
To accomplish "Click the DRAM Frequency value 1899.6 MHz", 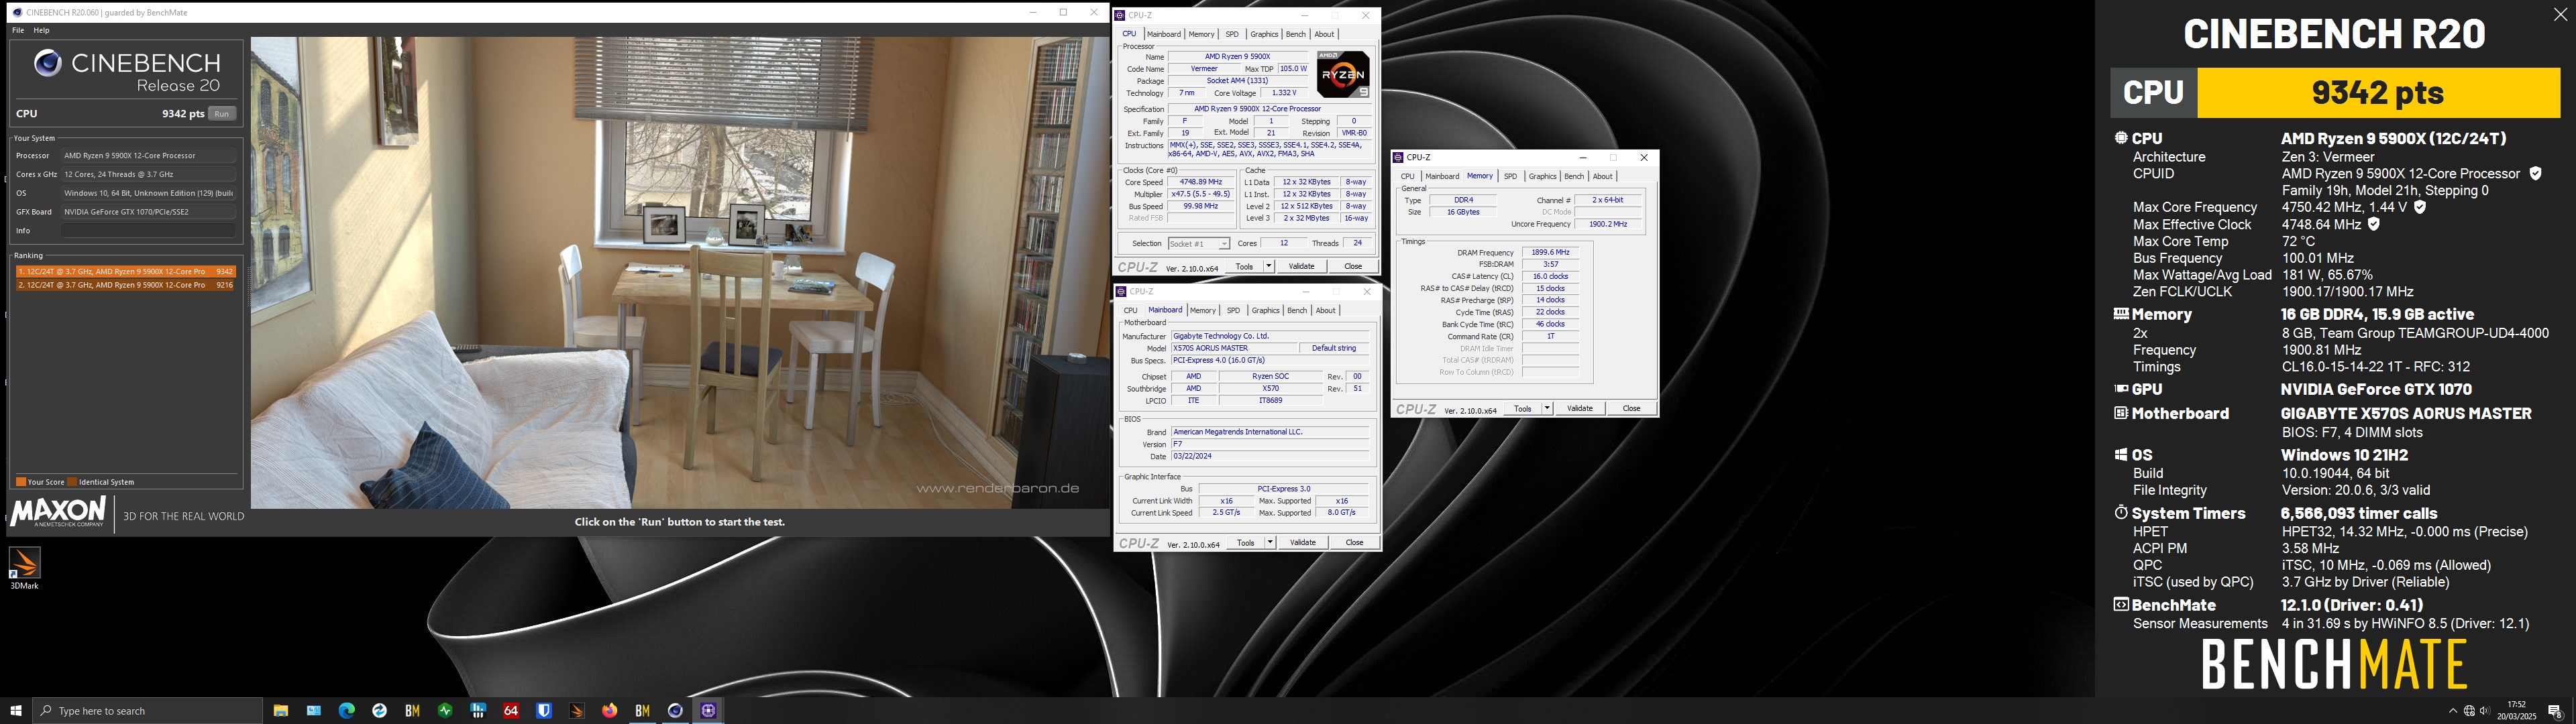I will [x=1550, y=253].
